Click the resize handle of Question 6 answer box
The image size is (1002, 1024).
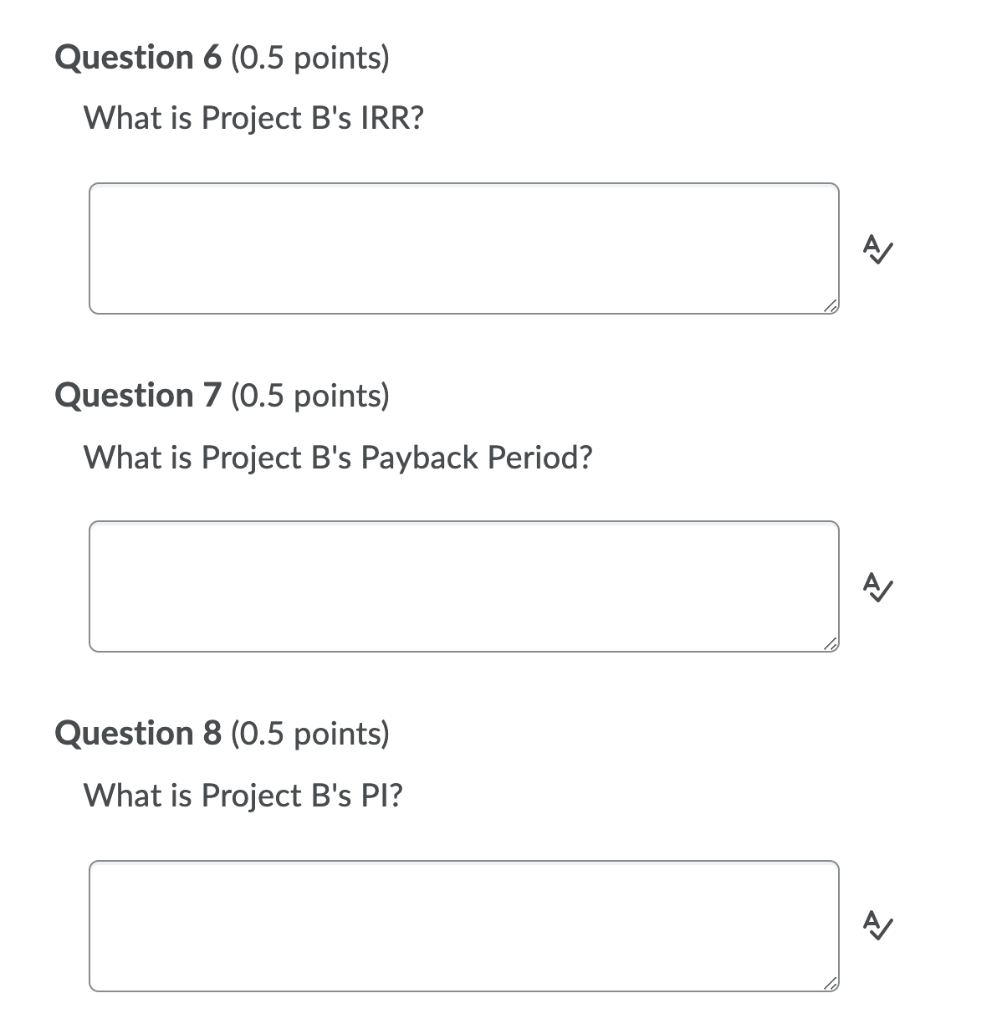(830, 307)
